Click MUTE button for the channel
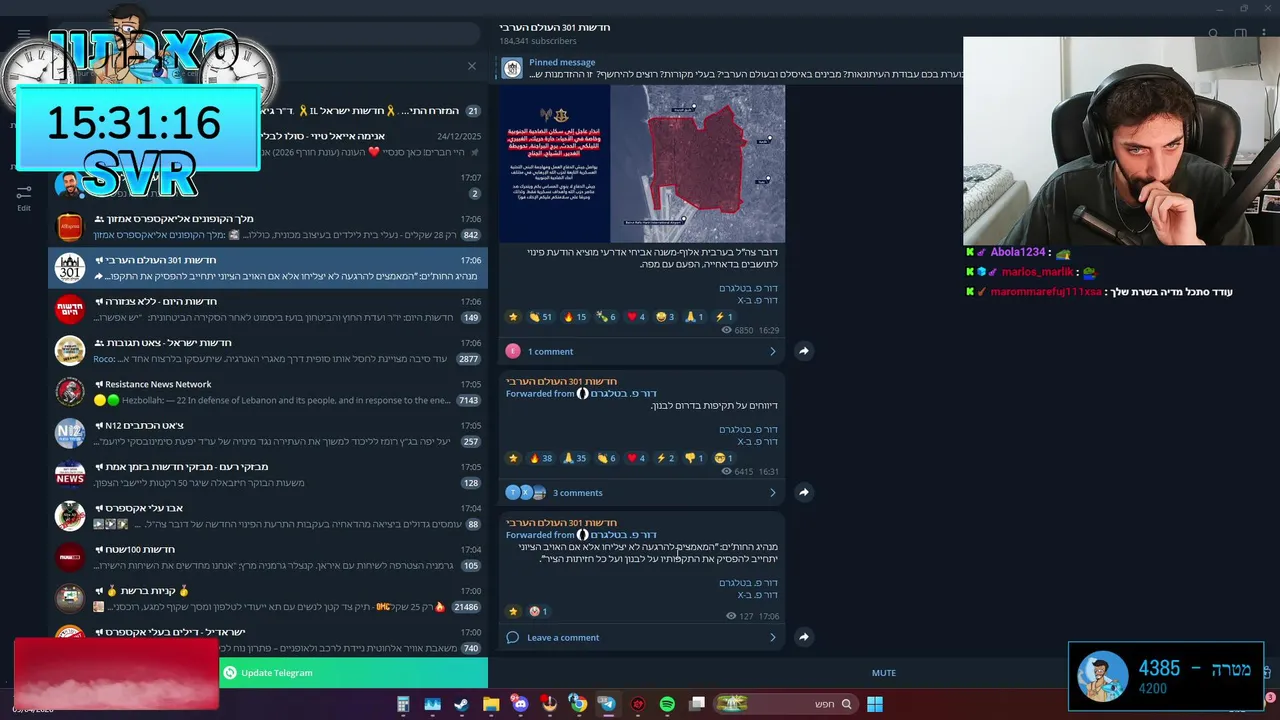 click(x=884, y=673)
